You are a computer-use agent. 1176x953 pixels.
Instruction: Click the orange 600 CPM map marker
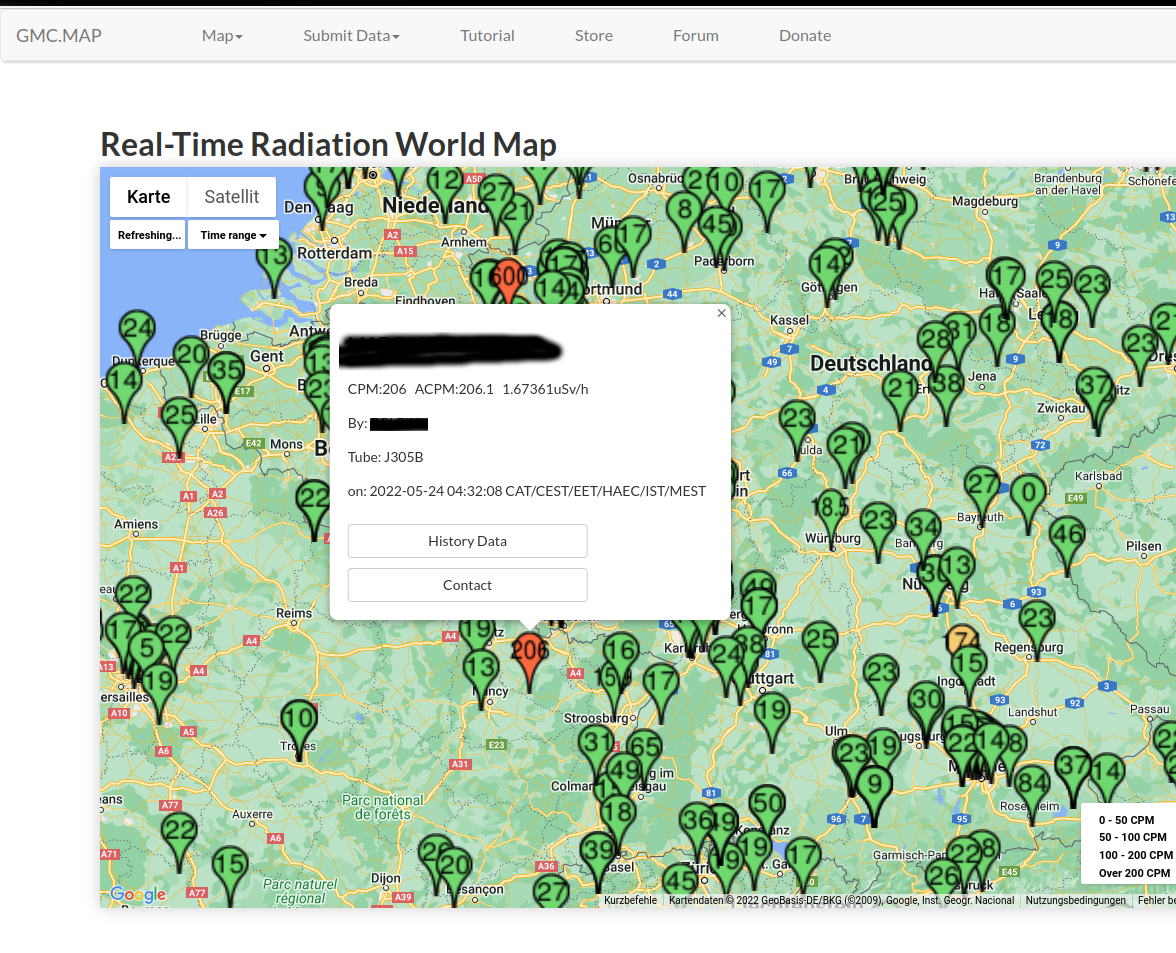510,279
